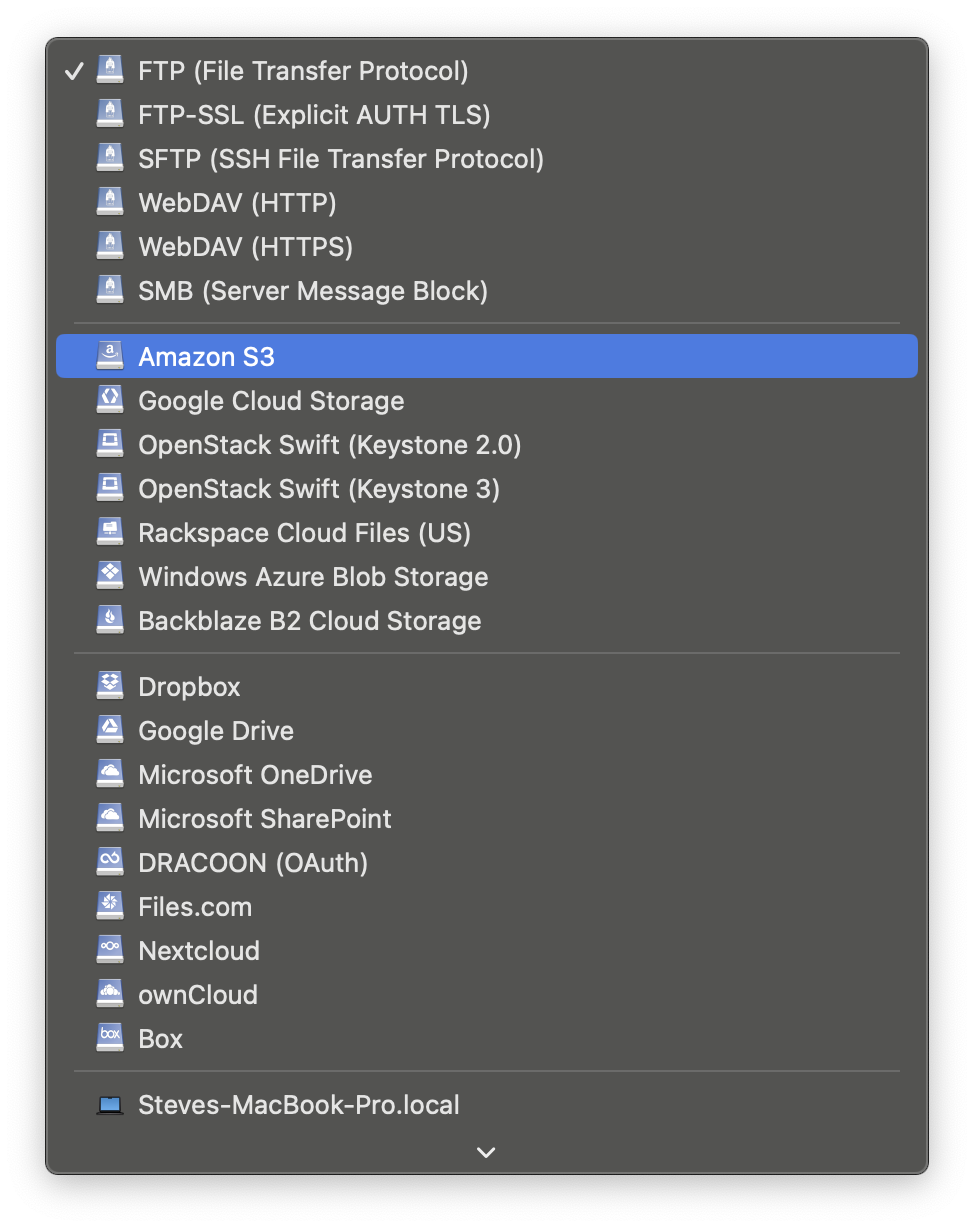Select SMB (Server Message Block)

click(x=487, y=290)
